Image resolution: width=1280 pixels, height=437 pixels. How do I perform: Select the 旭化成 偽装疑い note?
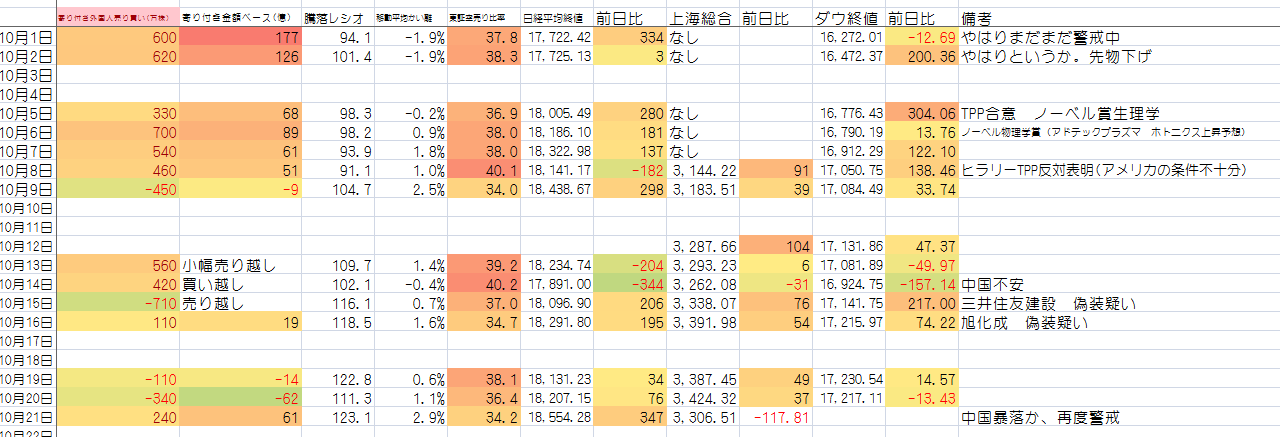(x=1025, y=322)
